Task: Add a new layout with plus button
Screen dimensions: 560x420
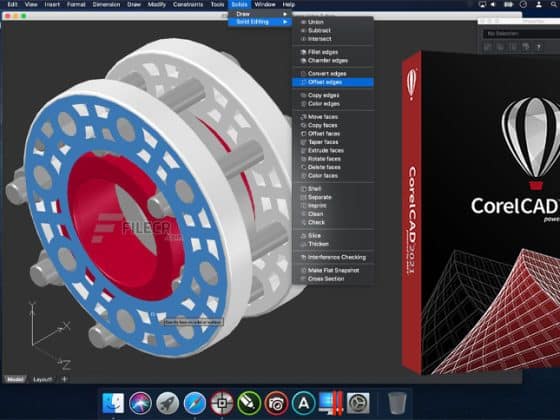Action: (64, 379)
